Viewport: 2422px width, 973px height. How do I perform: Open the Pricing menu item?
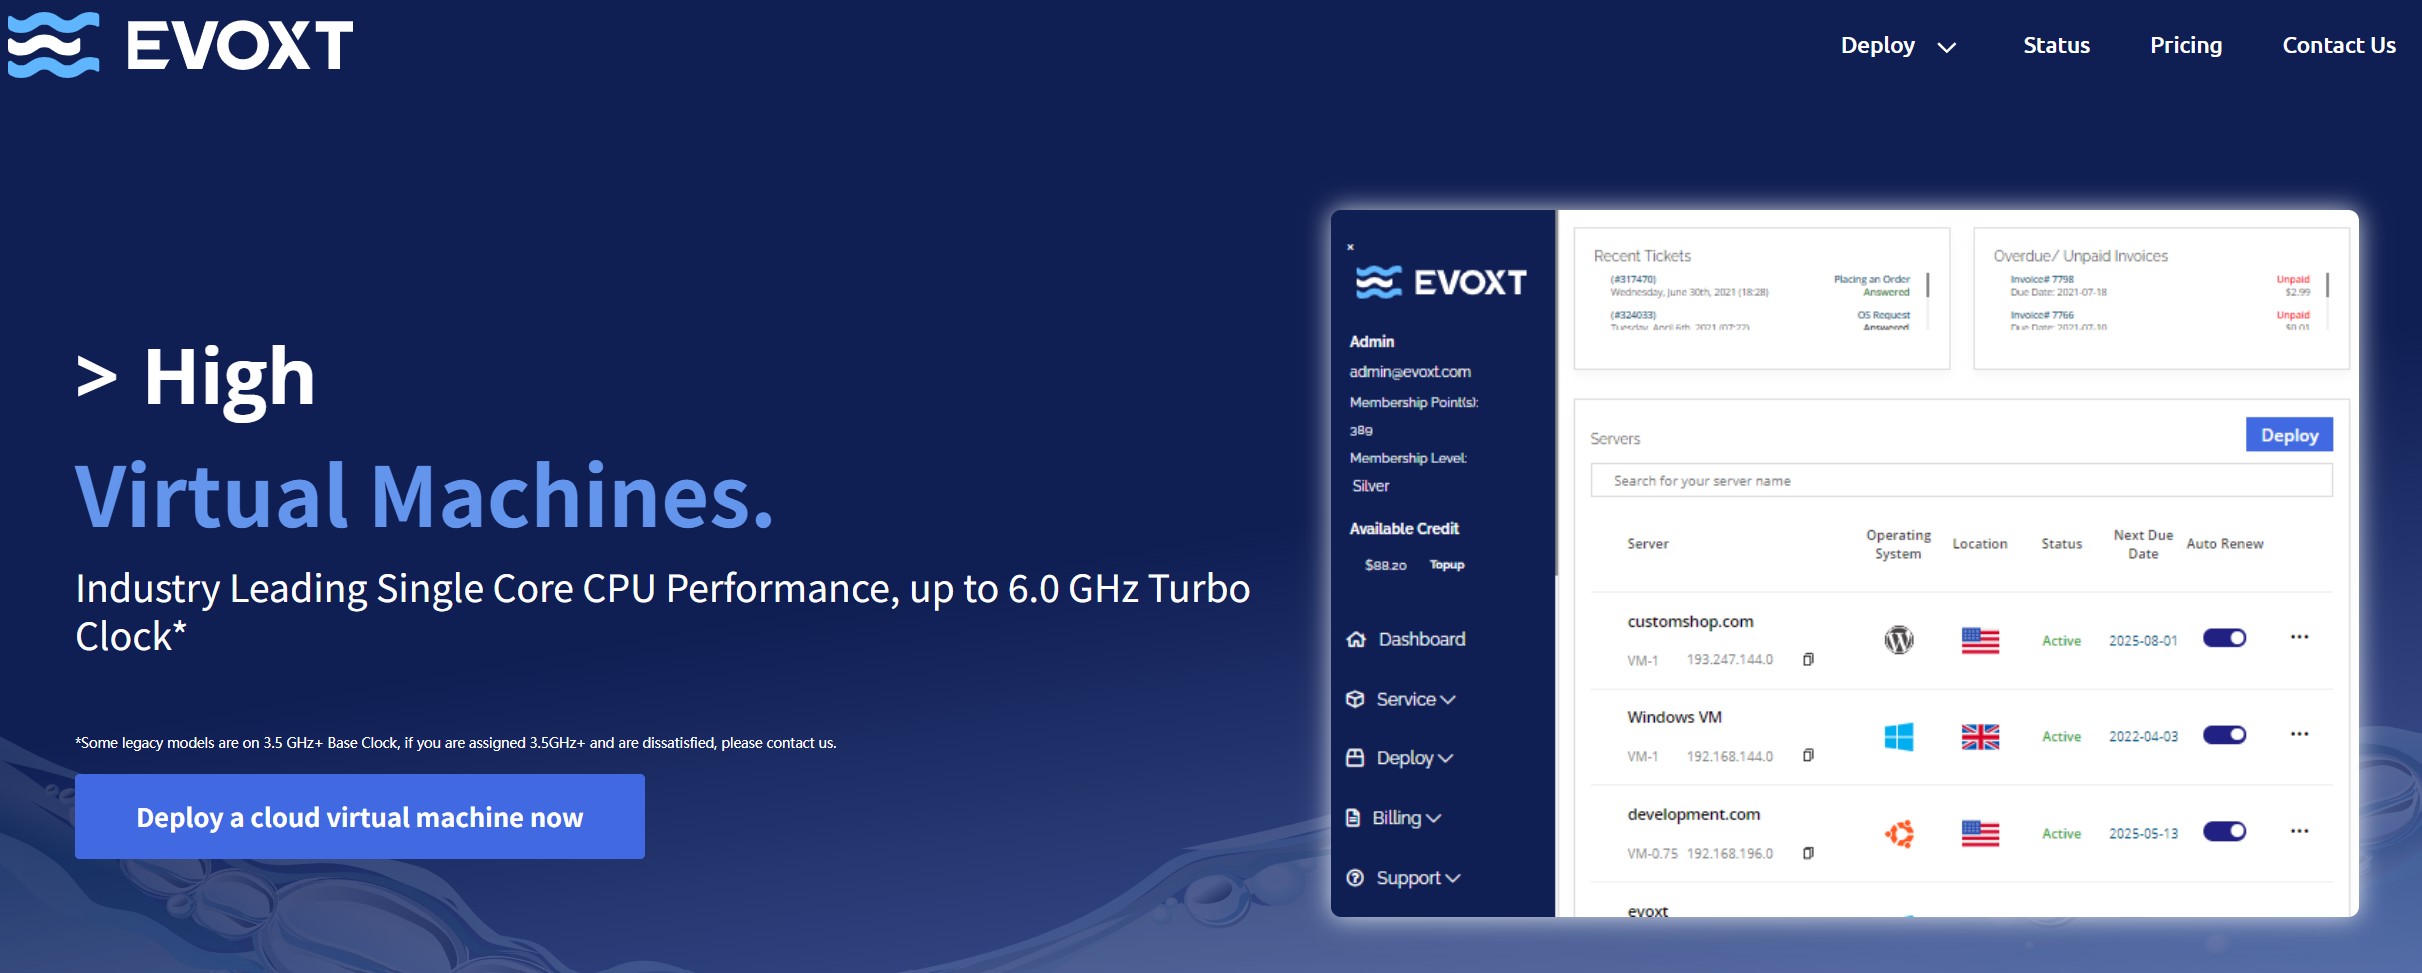click(2185, 45)
